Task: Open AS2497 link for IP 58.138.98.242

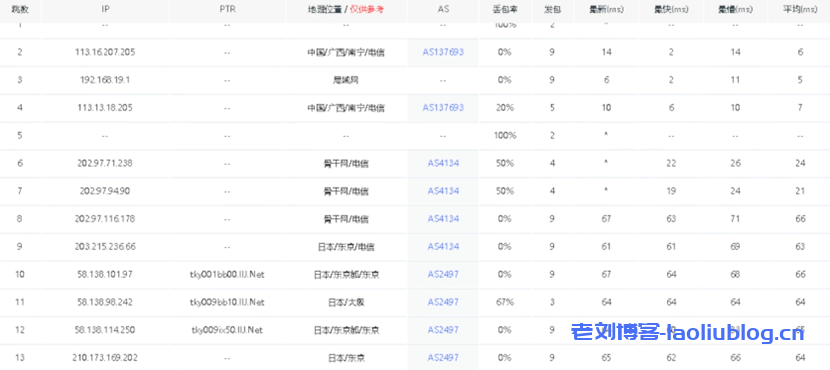Action: [x=443, y=302]
